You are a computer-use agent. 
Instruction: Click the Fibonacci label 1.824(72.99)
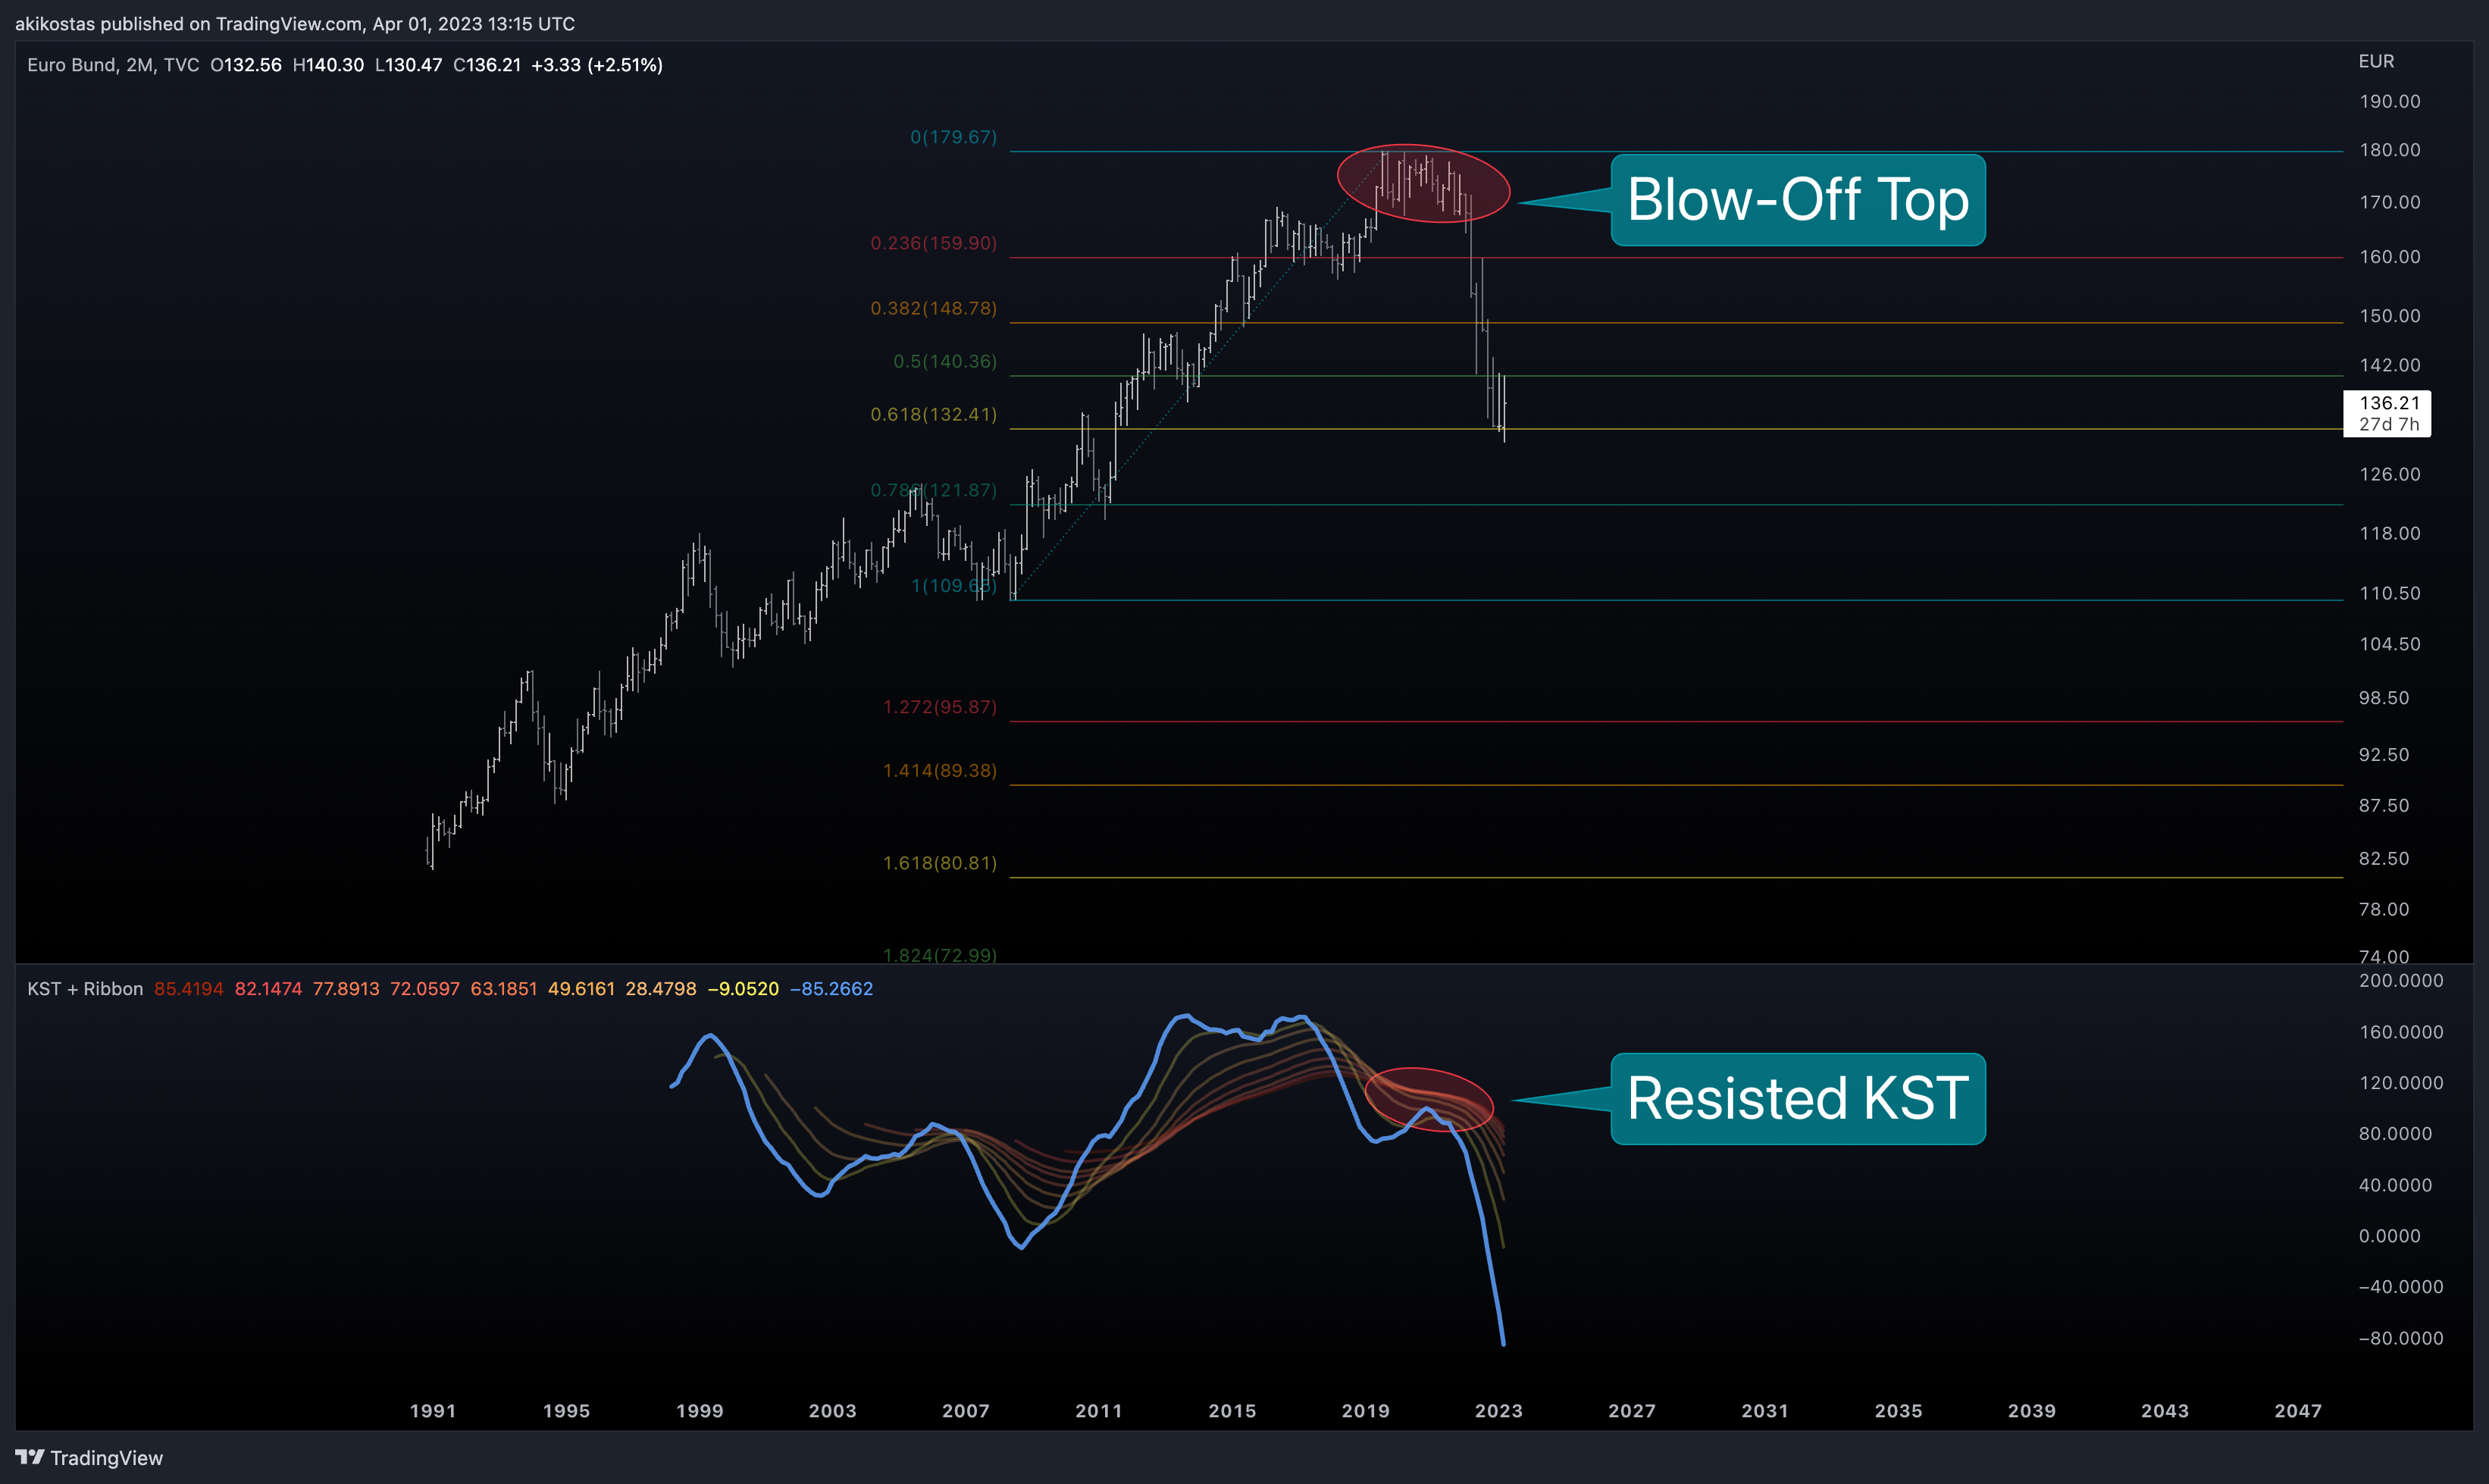[939, 955]
